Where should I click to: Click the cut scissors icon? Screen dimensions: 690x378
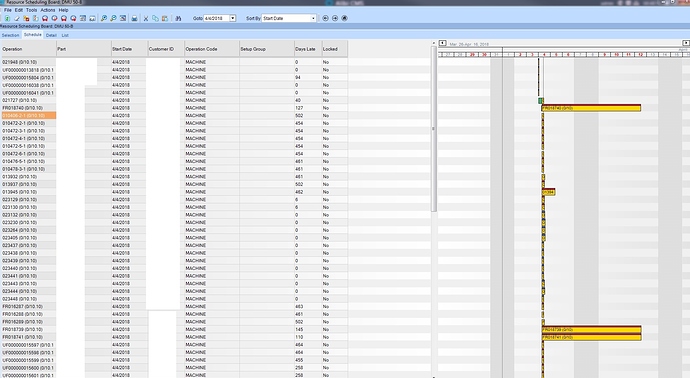point(146,18)
